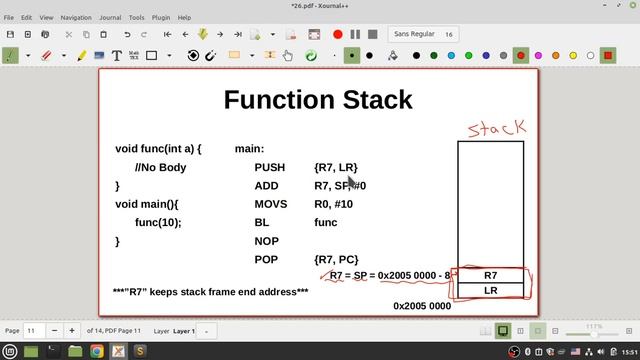The image size is (640, 360).
Task: Pause the audio recording
Action: pos(355,34)
